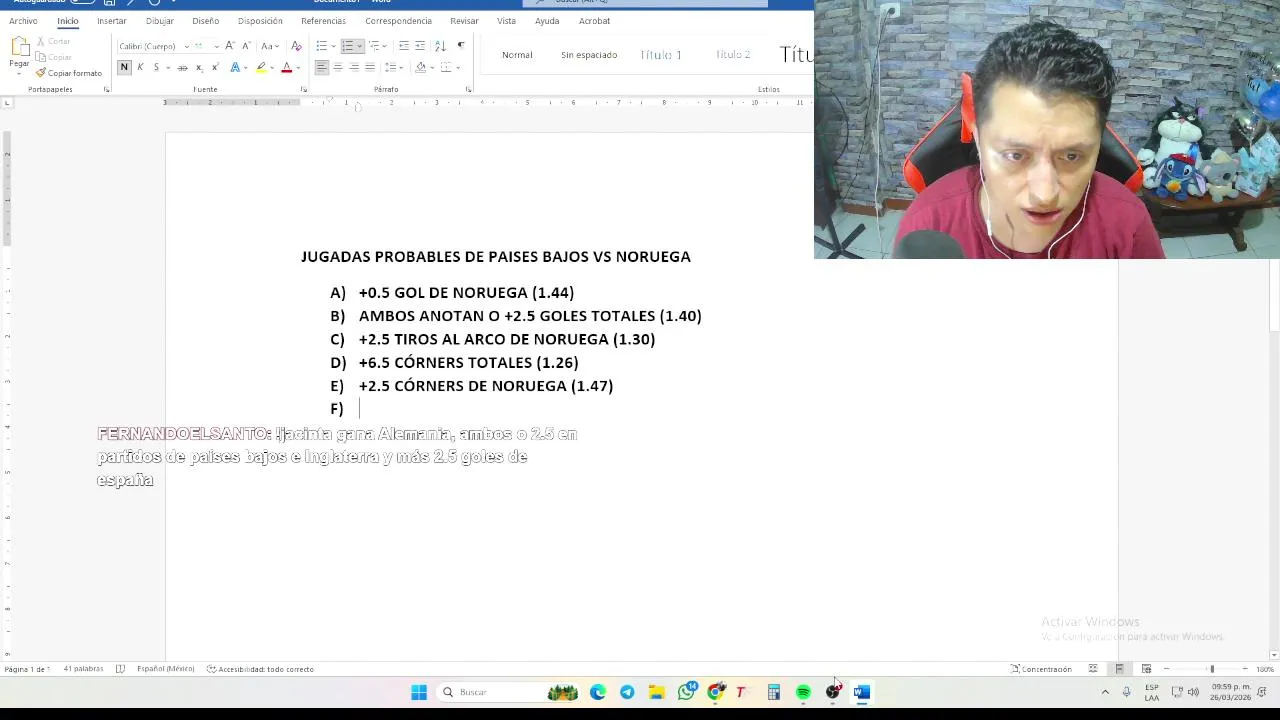Decrease paragraph indent
Image resolution: width=1280 pixels, height=720 pixels.
403,46
